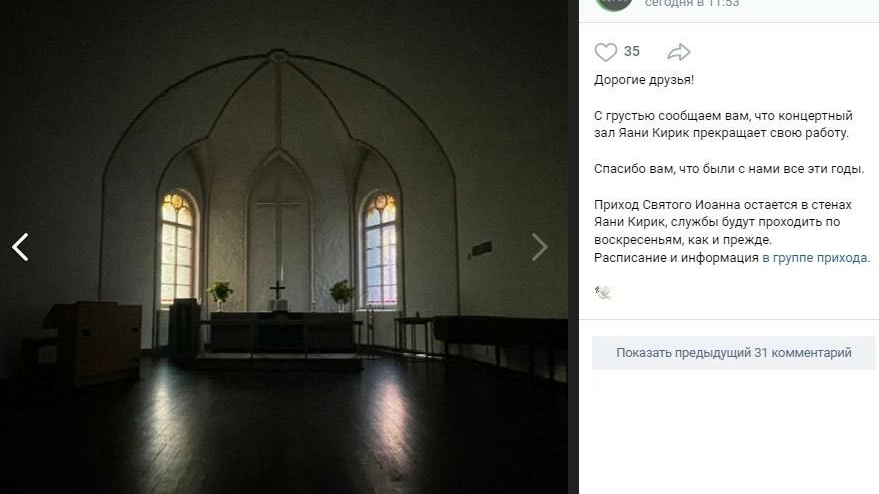Viewport: 879px width, 494px height.
Task: Click the dove emoji under the post
Action: pyautogui.click(x=603, y=292)
